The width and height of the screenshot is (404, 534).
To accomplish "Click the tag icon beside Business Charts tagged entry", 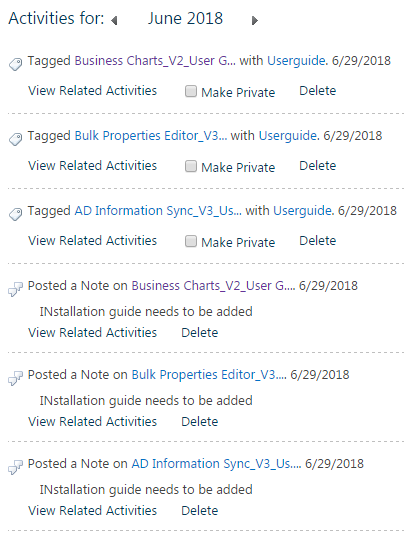I will 15,64.
